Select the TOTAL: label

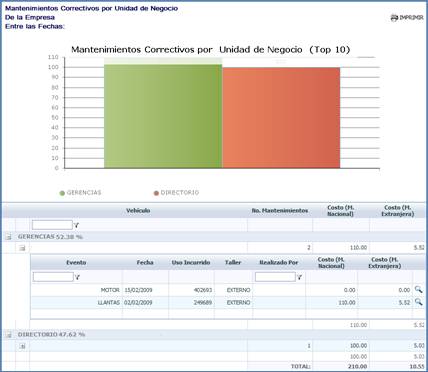(x=301, y=366)
